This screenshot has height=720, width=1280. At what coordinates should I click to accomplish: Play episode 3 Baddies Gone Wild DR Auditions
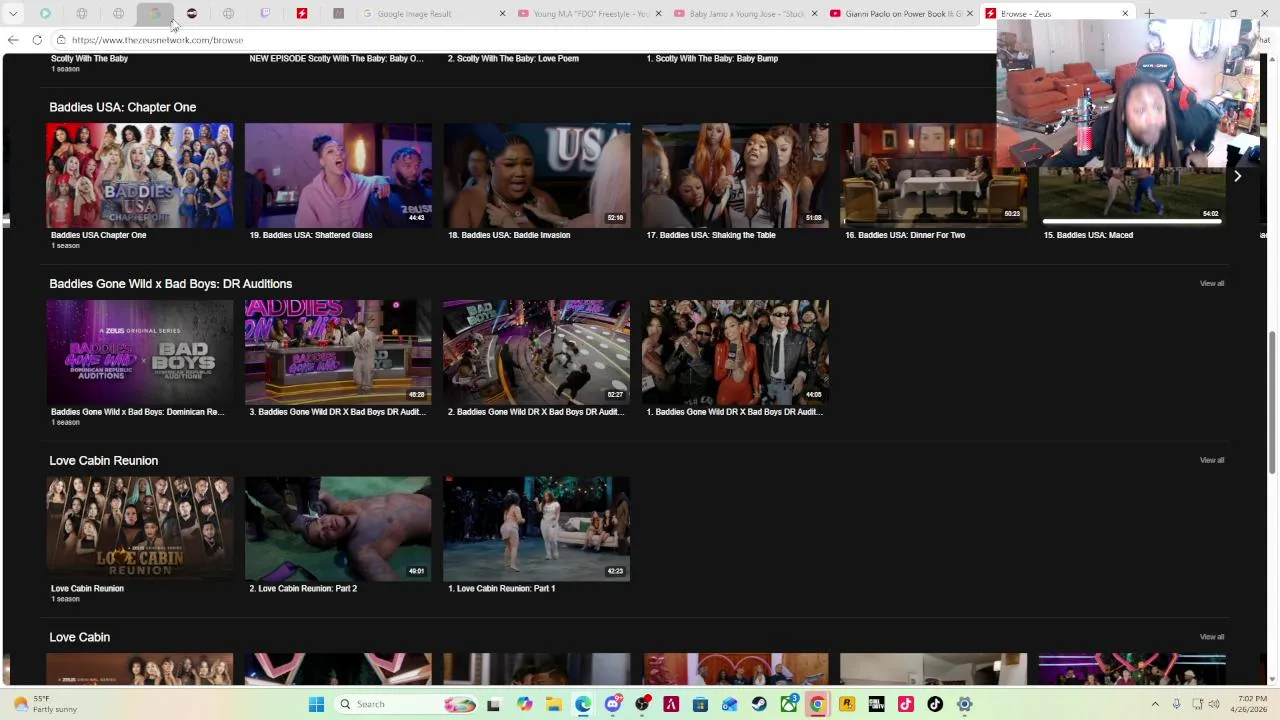click(x=338, y=352)
